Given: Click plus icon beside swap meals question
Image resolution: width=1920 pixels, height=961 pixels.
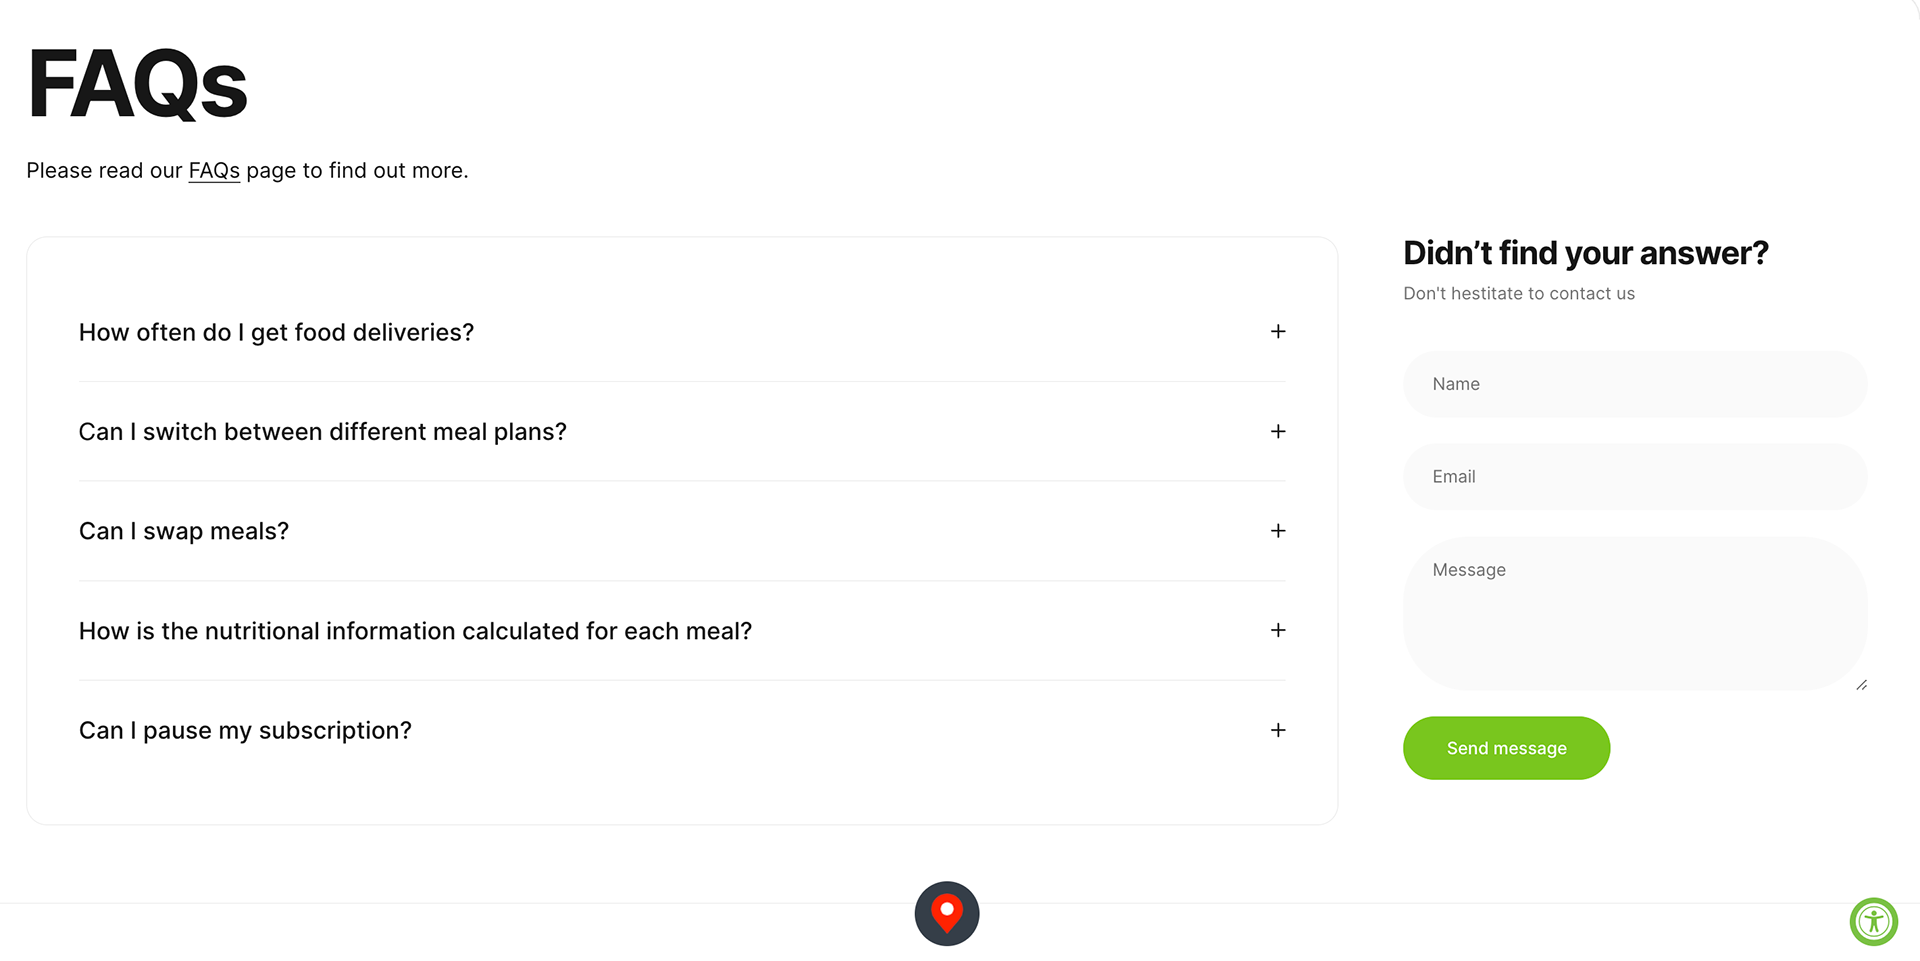Looking at the screenshot, I should 1277,531.
